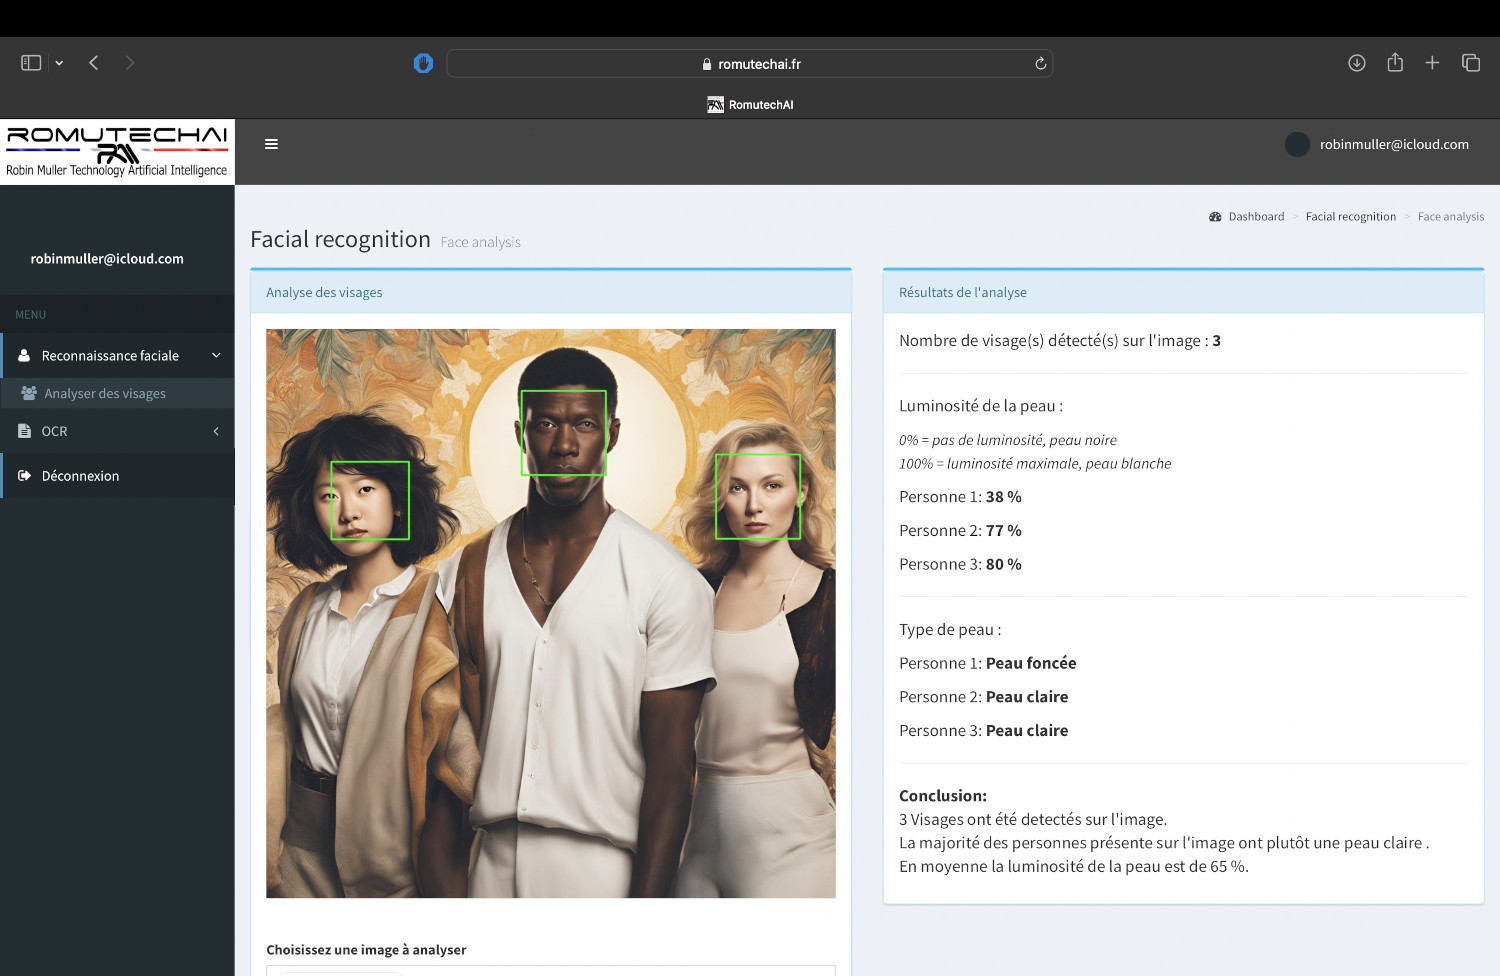Click the analyzed faces image

tap(550, 613)
